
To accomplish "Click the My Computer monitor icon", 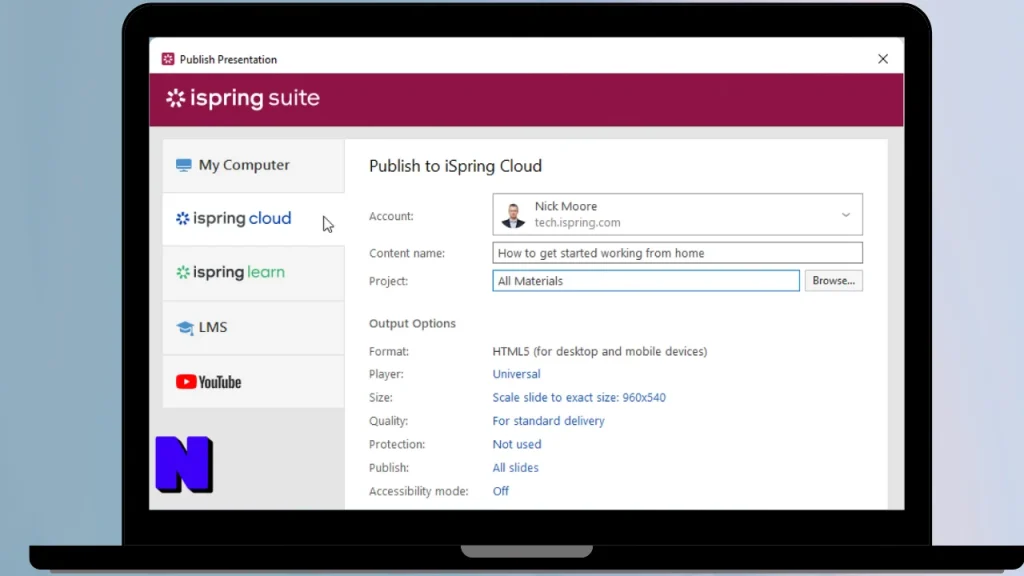I will point(184,165).
